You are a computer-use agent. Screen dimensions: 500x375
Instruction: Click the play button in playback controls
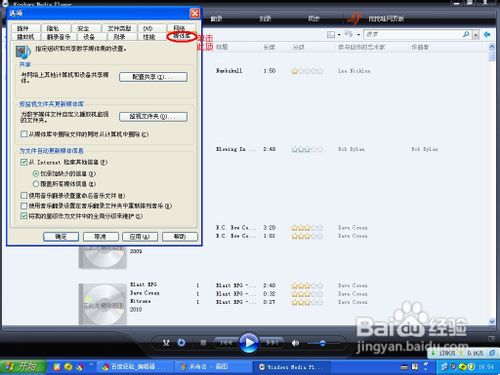pos(249,342)
